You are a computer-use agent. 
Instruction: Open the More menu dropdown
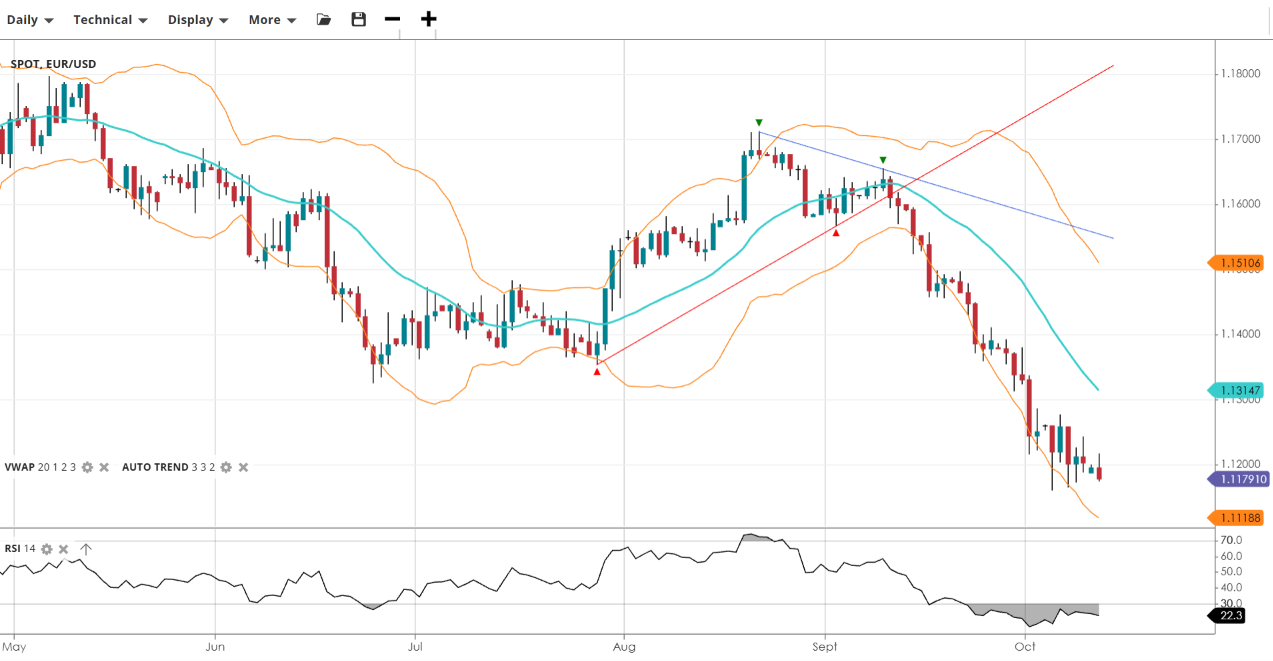click(x=272, y=20)
